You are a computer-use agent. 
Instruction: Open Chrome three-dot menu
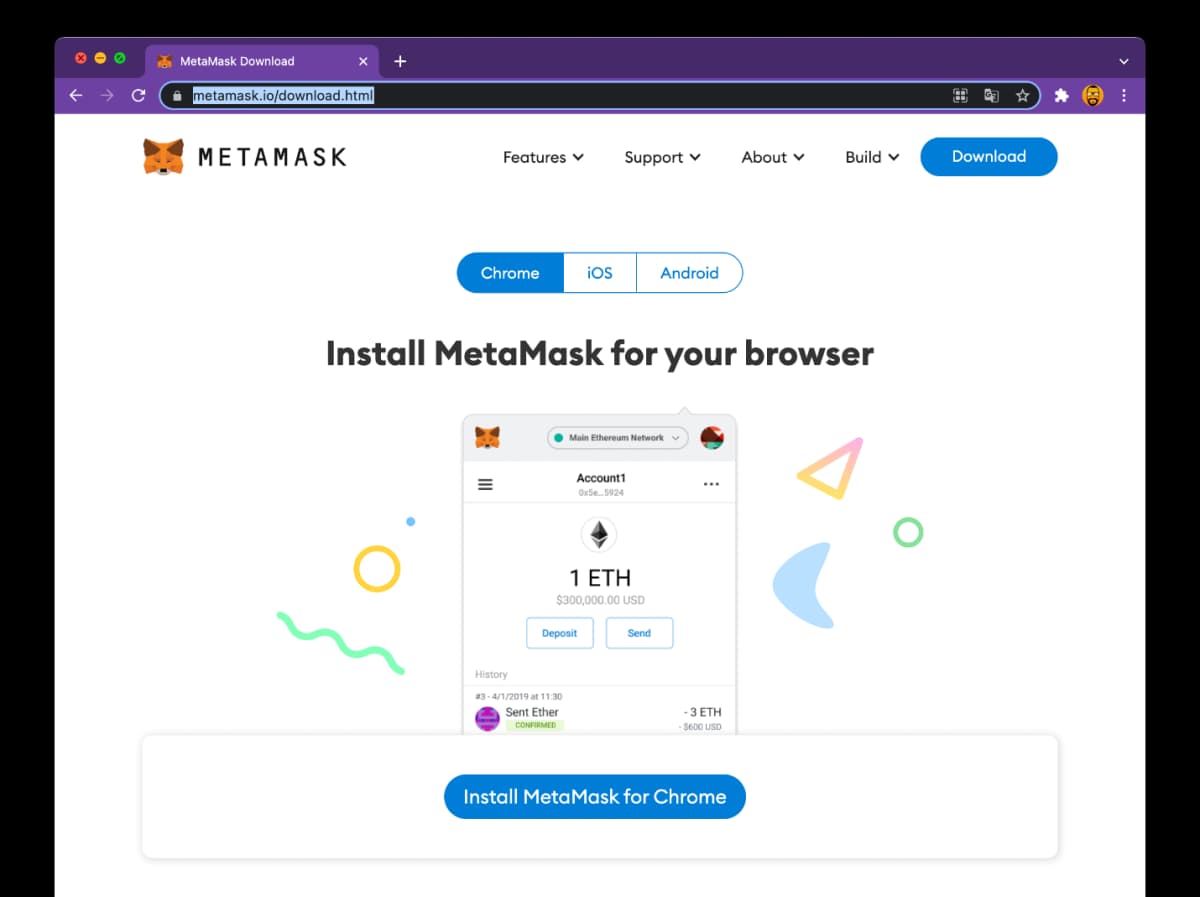1124,96
